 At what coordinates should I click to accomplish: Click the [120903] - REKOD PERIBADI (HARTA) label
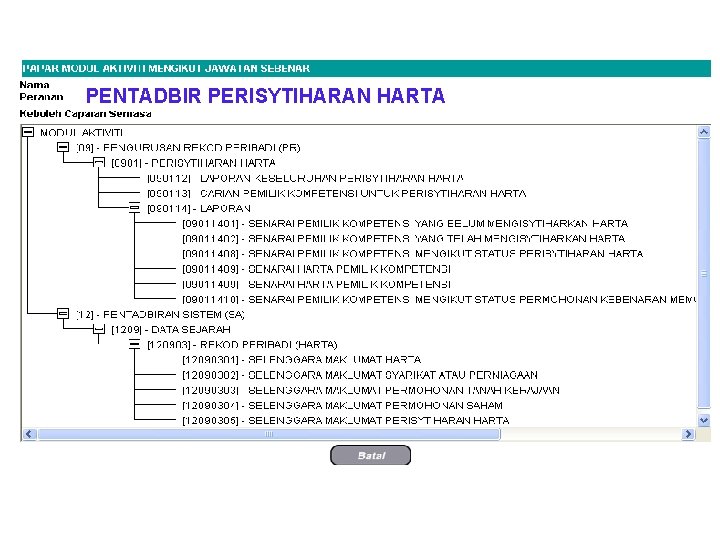242,345
